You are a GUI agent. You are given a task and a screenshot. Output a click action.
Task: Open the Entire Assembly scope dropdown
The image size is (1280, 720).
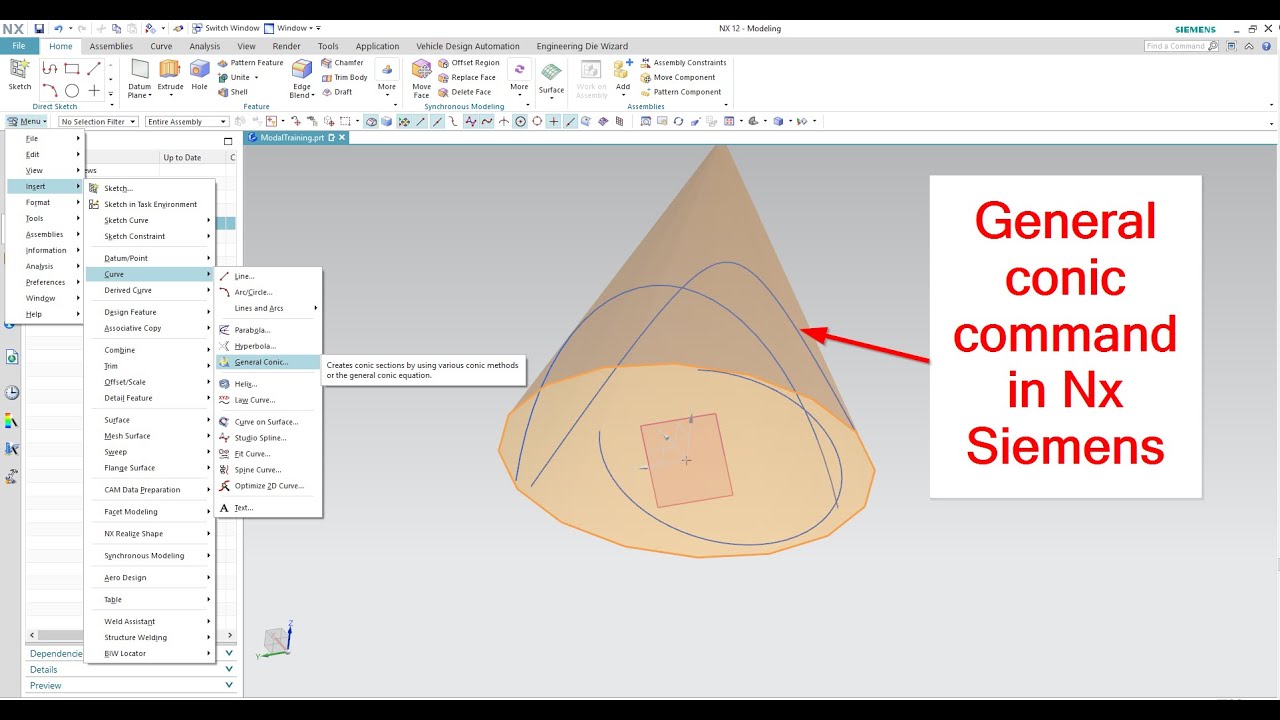pyautogui.click(x=187, y=122)
